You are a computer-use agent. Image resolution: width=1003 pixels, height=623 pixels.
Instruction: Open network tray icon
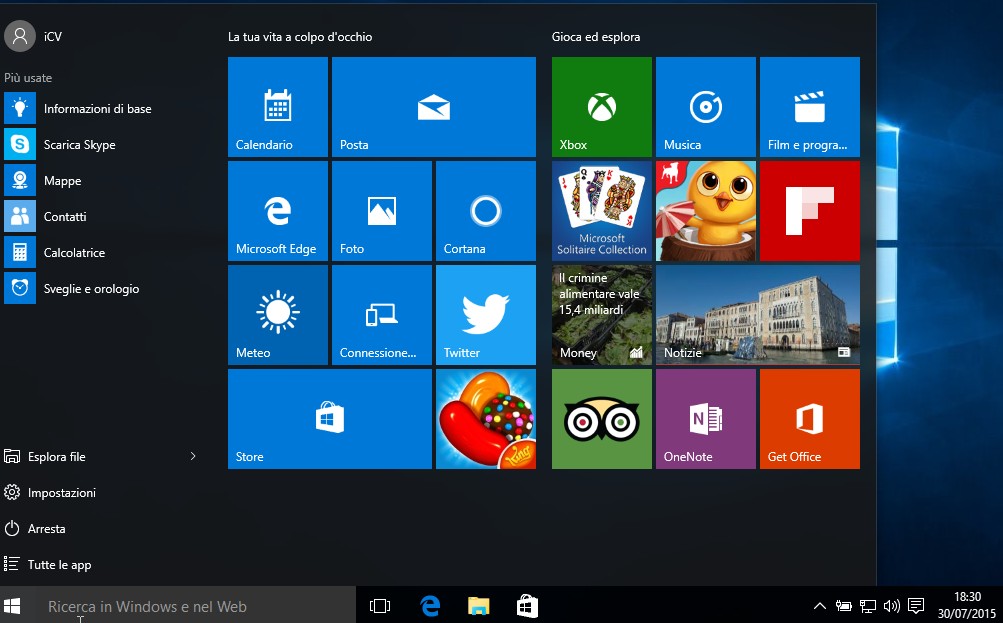pyautogui.click(x=868, y=606)
